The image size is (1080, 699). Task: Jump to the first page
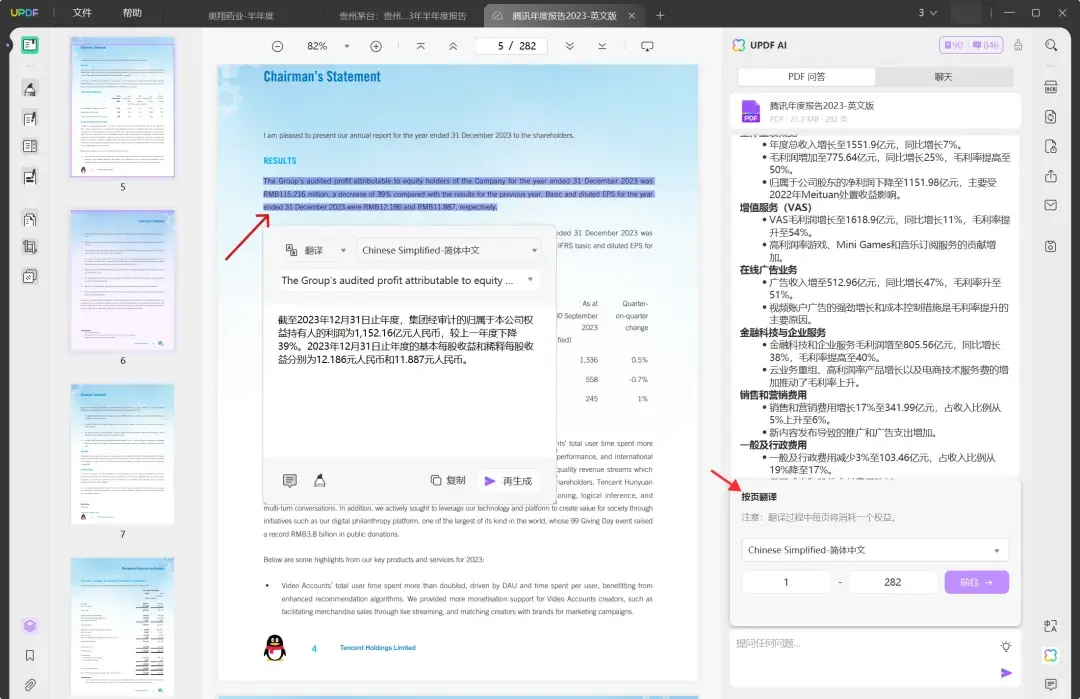tap(421, 46)
